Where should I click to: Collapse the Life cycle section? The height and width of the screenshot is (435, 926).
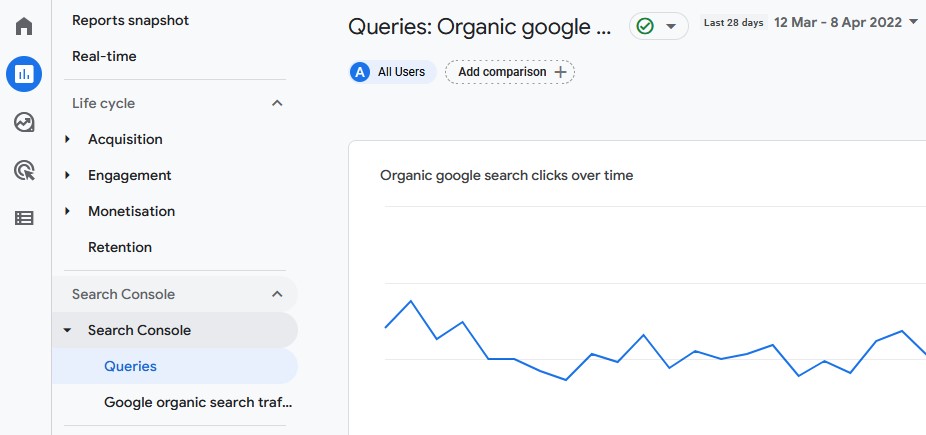click(x=277, y=103)
